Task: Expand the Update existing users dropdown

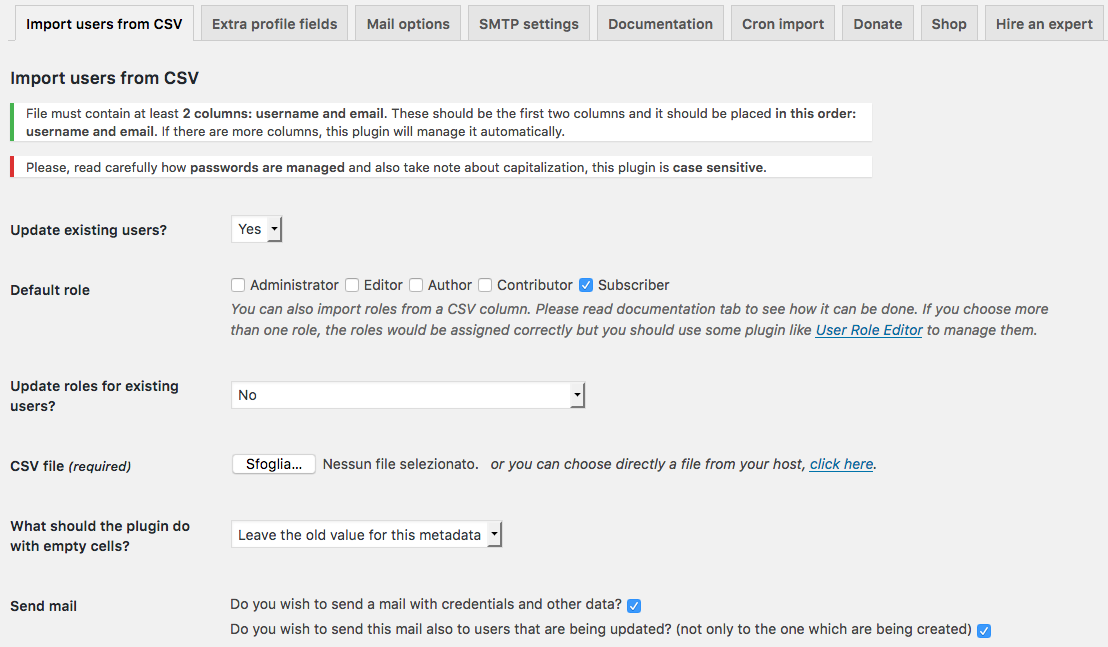Action: [257, 230]
